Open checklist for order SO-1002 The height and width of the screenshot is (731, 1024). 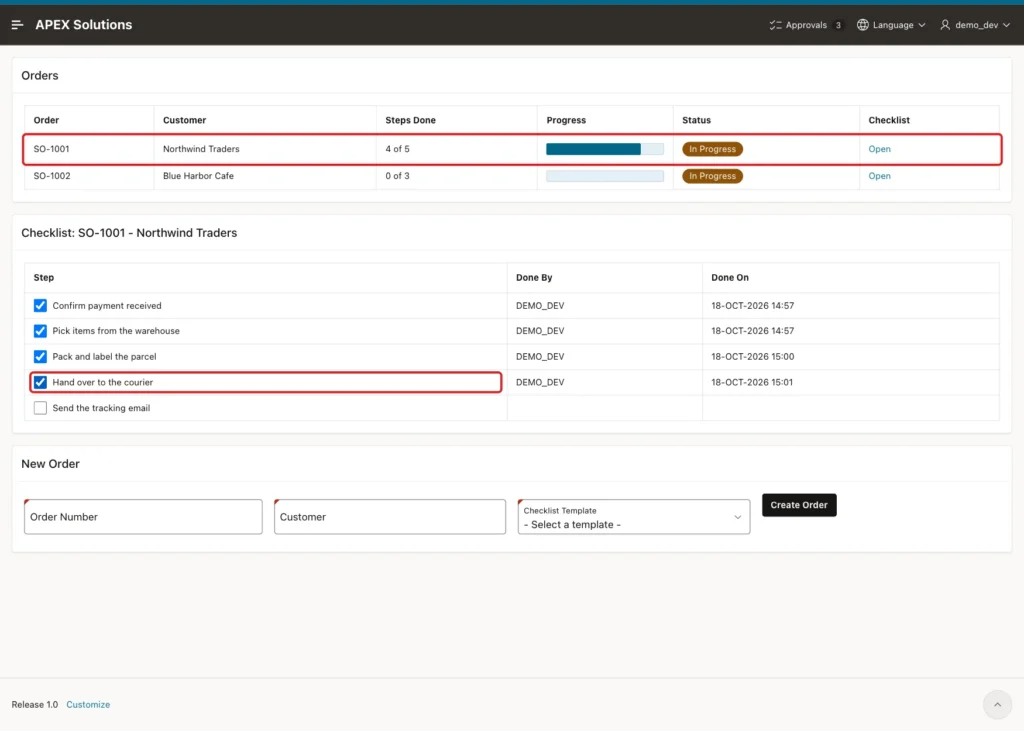[879, 176]
